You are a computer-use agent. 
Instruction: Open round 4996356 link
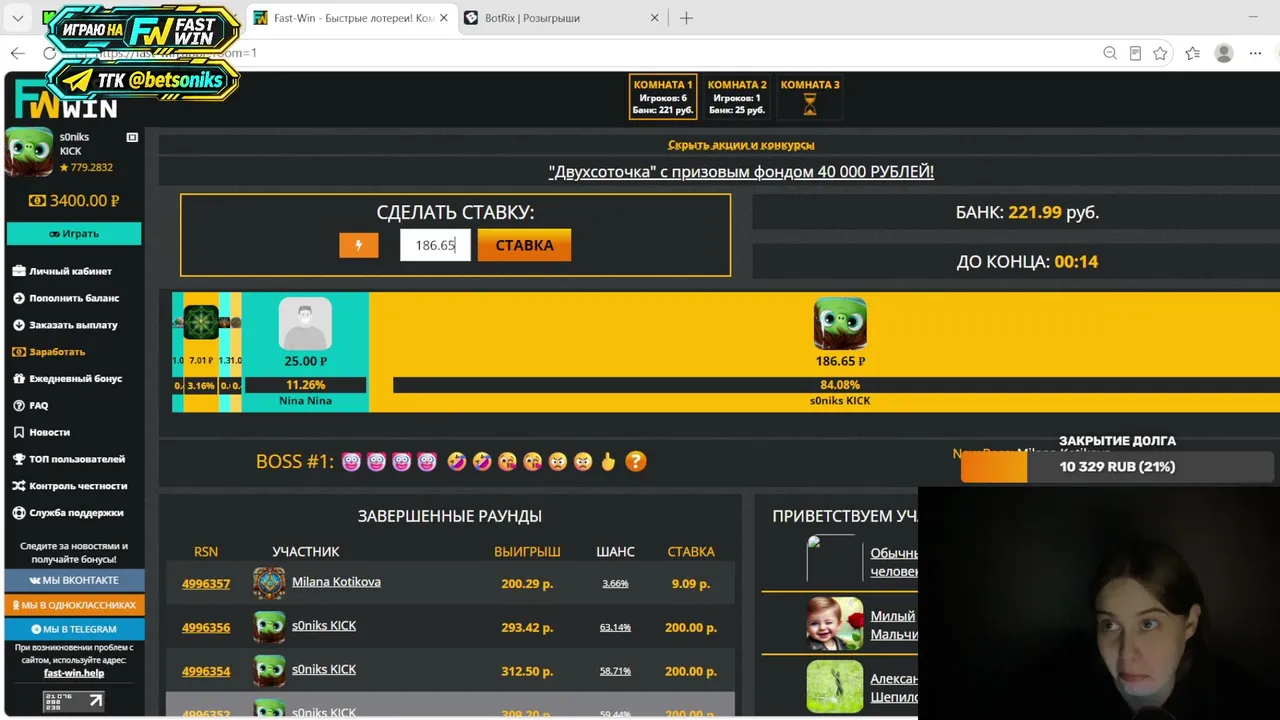[206, 628]
